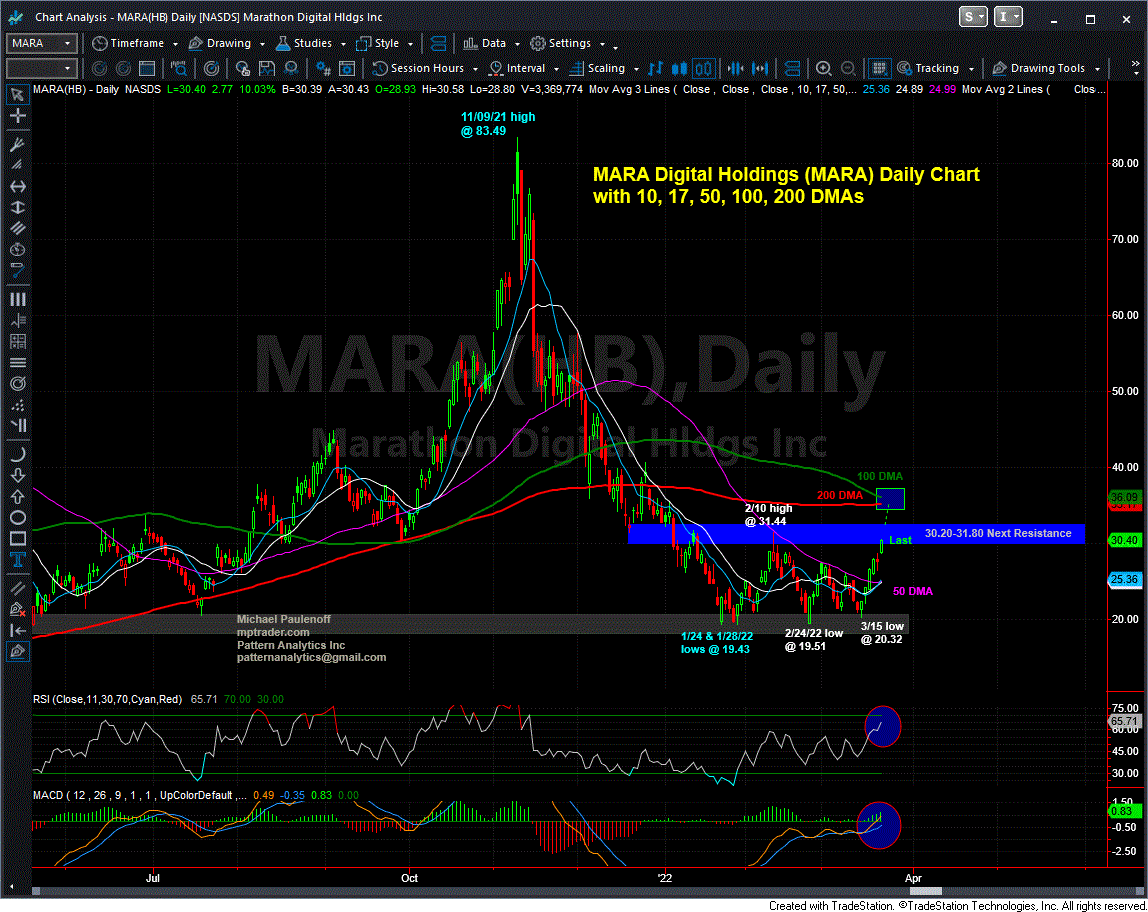Select the grid drawing tool
The height and width of the screenshot is (912, 1148).
click(18, 342)
